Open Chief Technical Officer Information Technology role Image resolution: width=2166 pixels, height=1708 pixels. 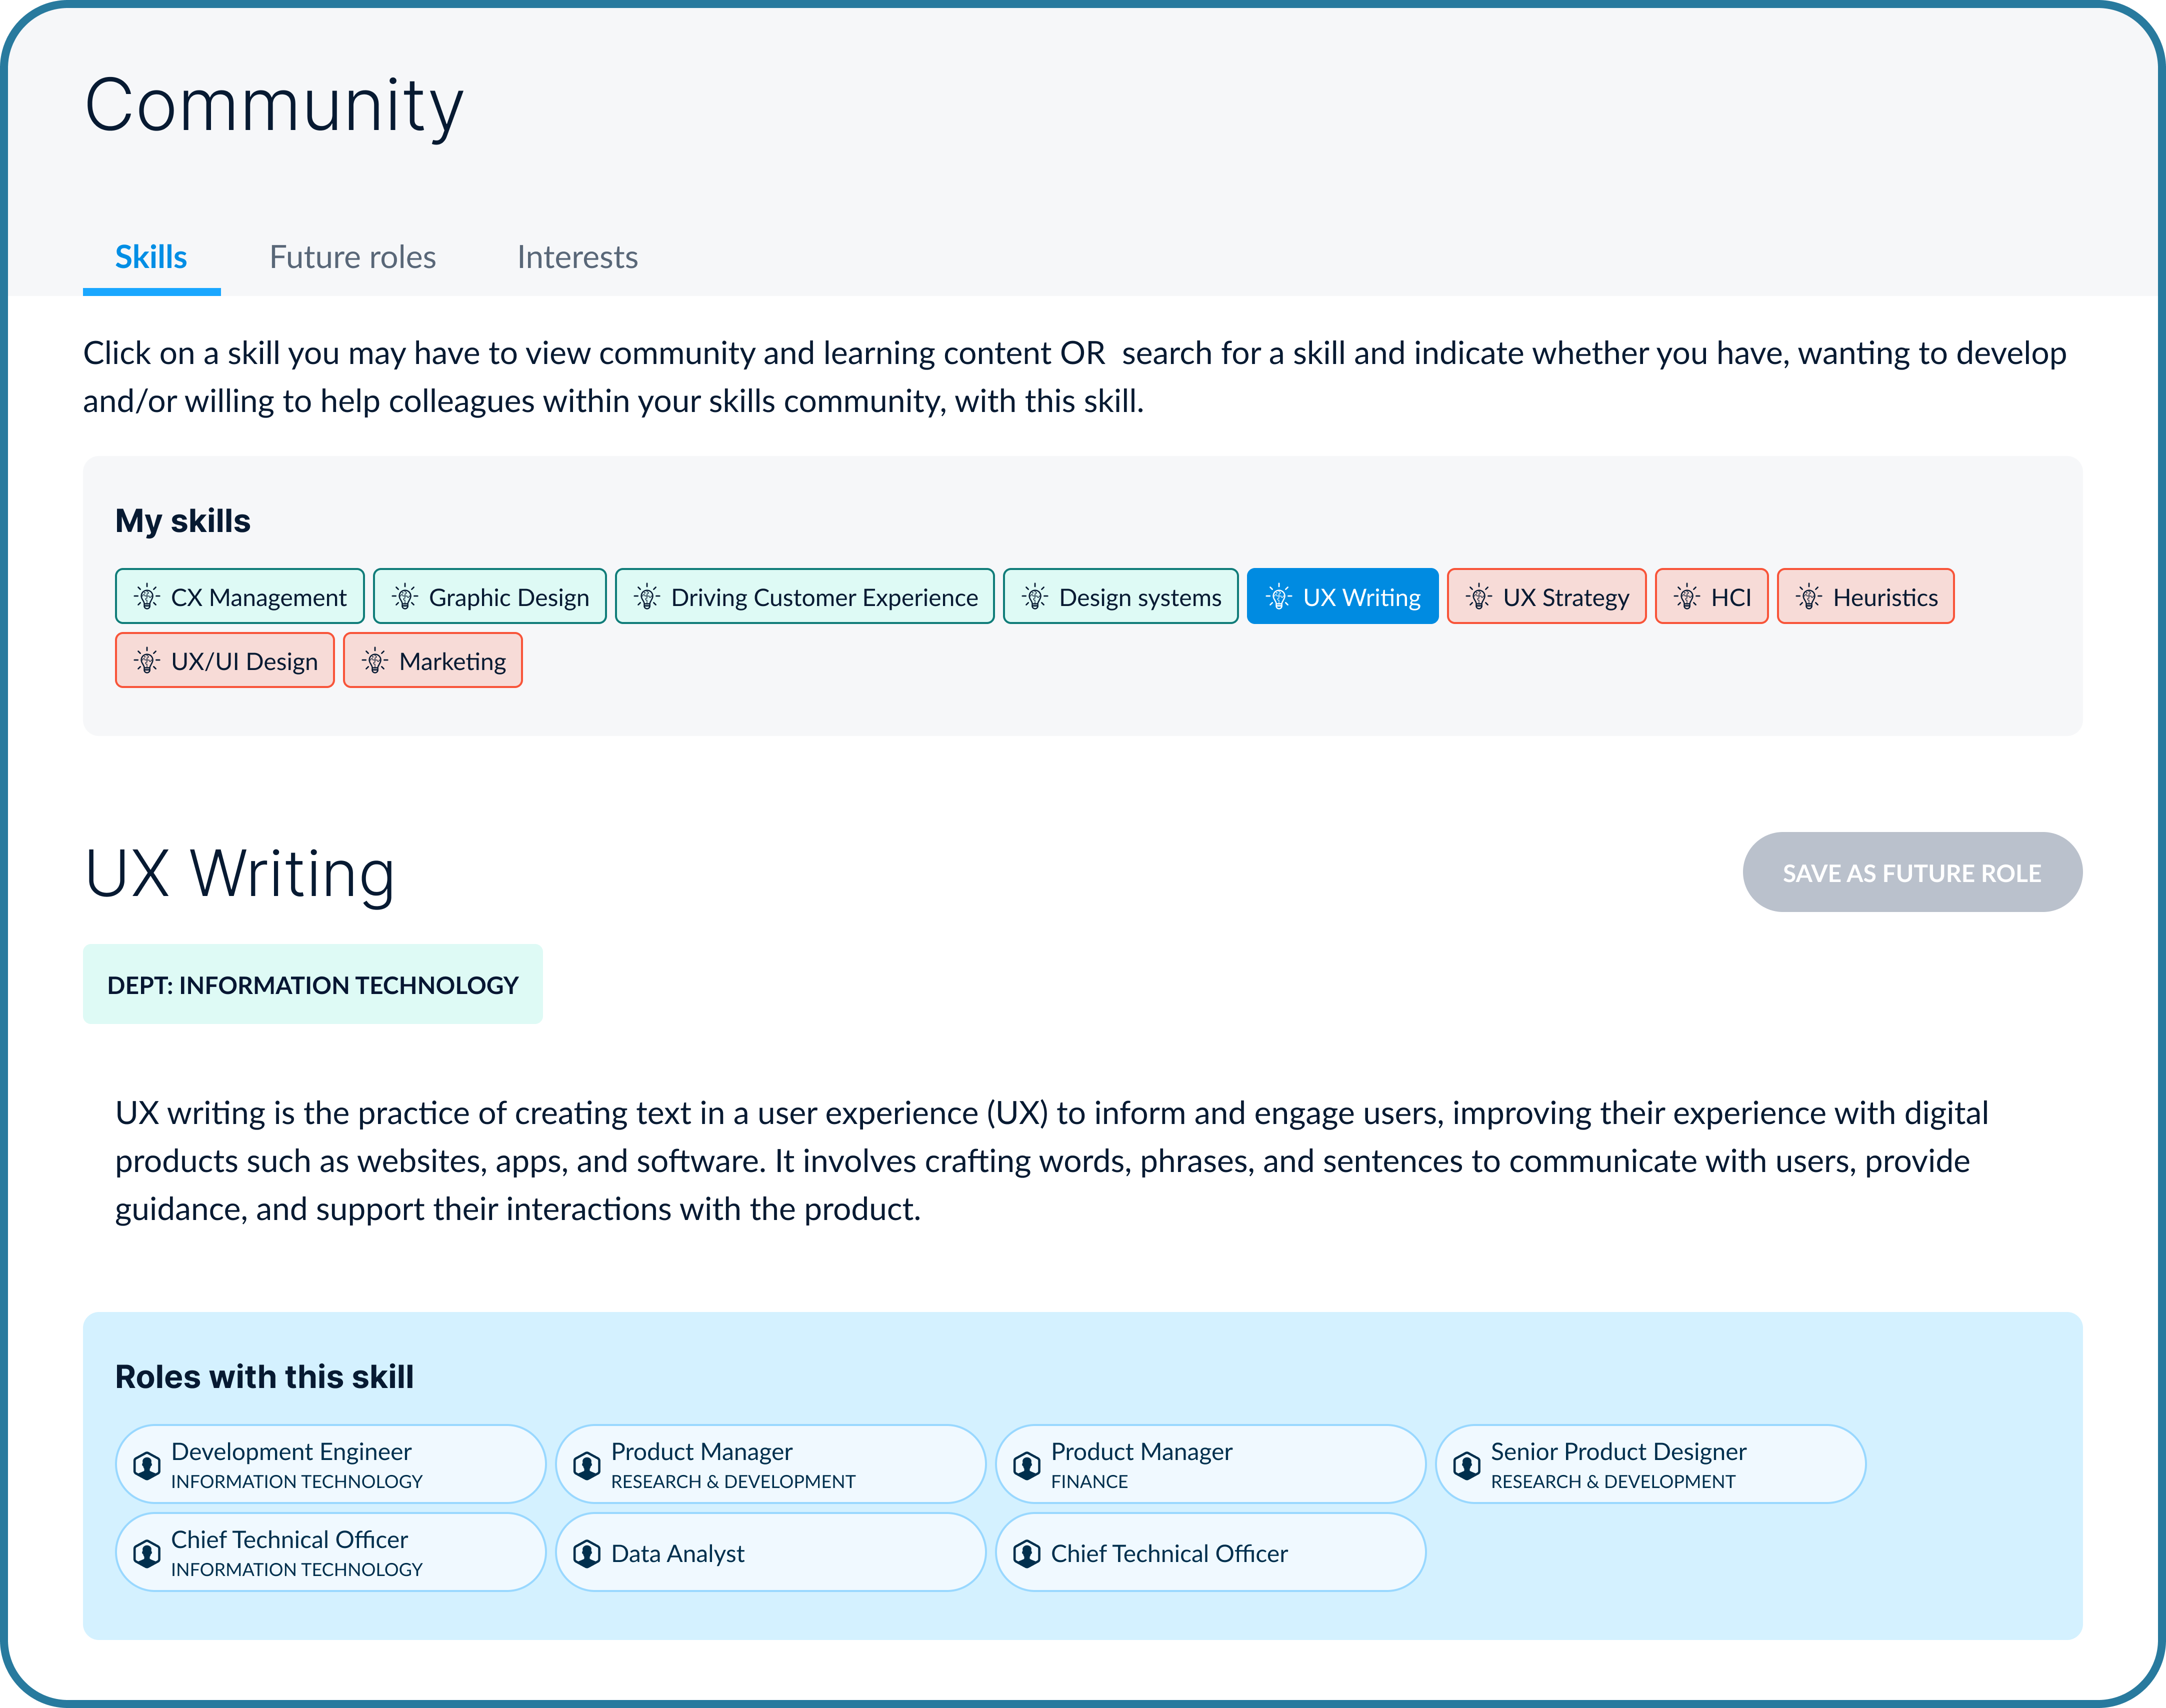(x=330, y=1553)
